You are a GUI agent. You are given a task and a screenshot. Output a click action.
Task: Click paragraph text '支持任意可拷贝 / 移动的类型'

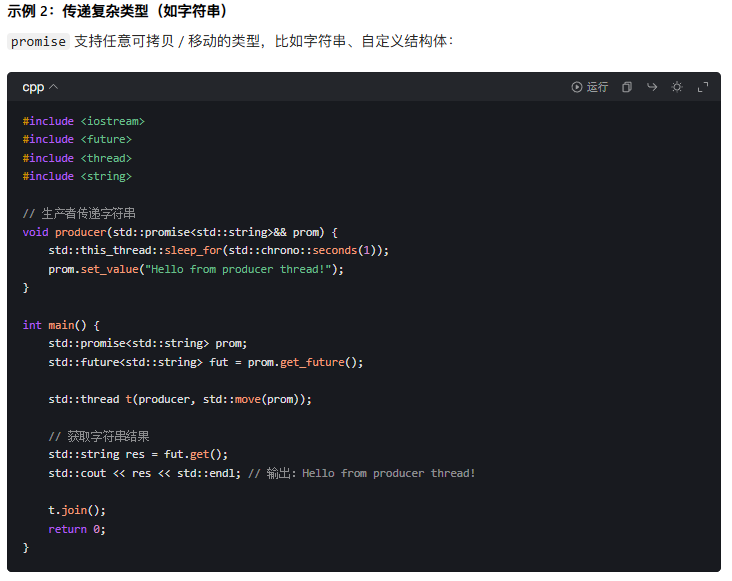click(x=167, y=42)
